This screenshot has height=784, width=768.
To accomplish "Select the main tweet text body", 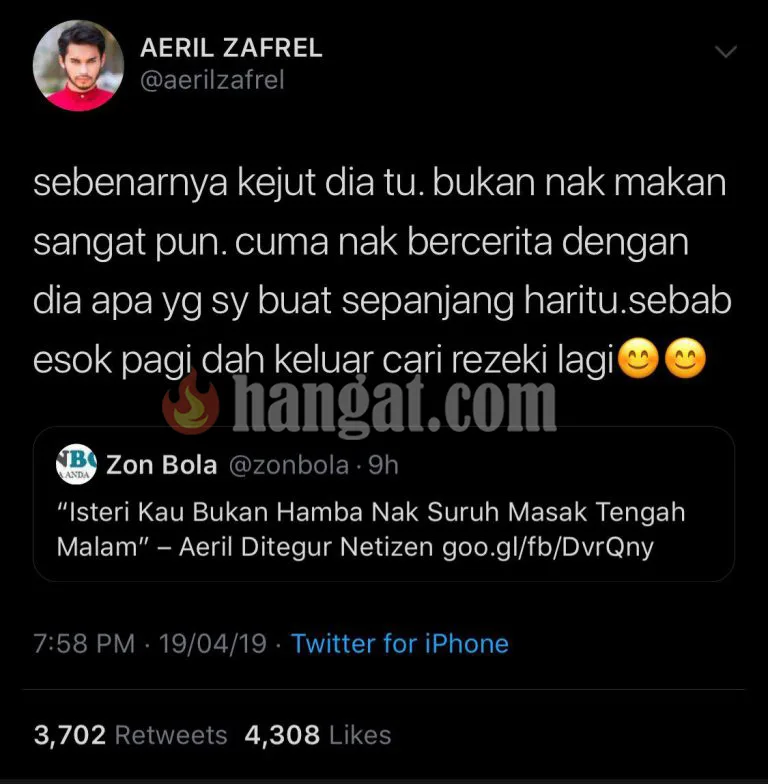I will (x=382, y=271).
